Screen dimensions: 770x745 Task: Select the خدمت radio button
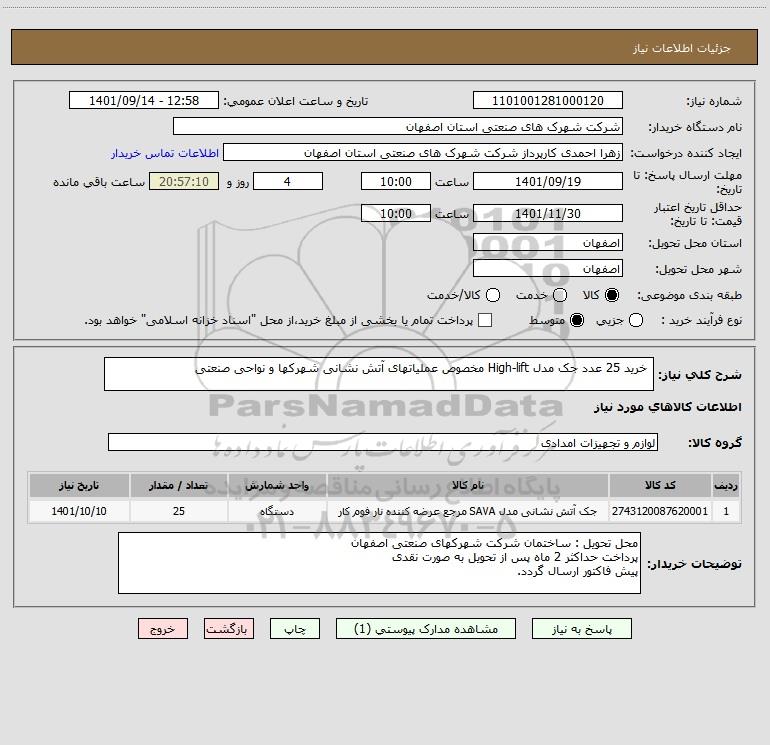(x=559, y=295)
